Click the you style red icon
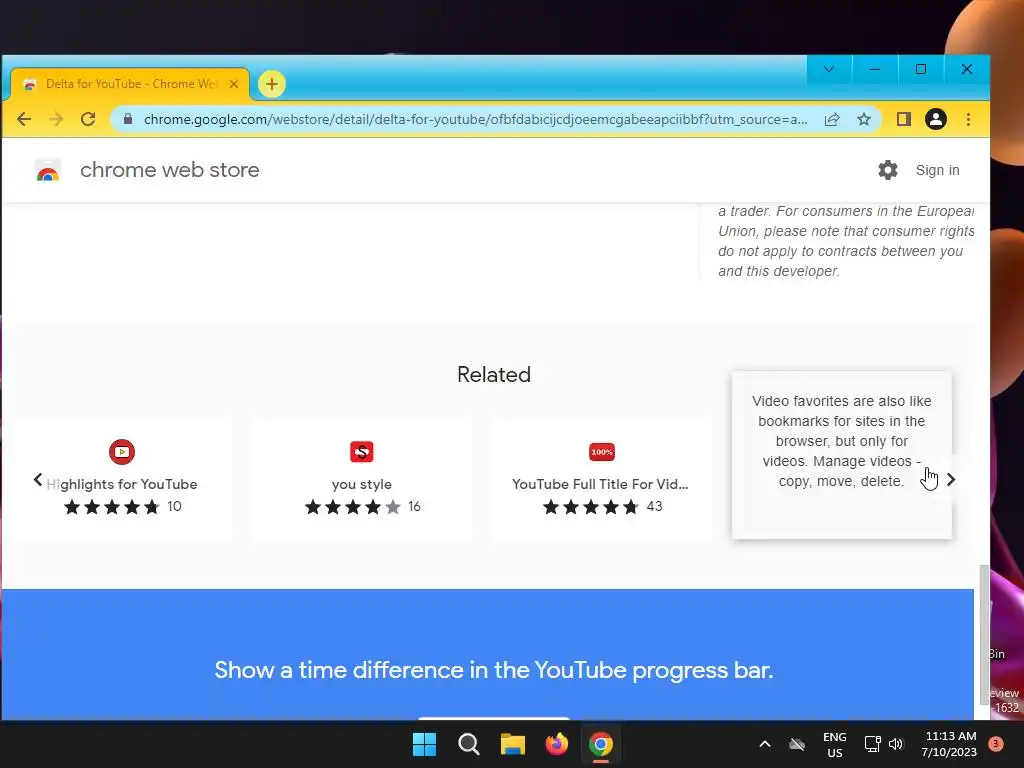The image size is (1024, 768). coord(362,452)
